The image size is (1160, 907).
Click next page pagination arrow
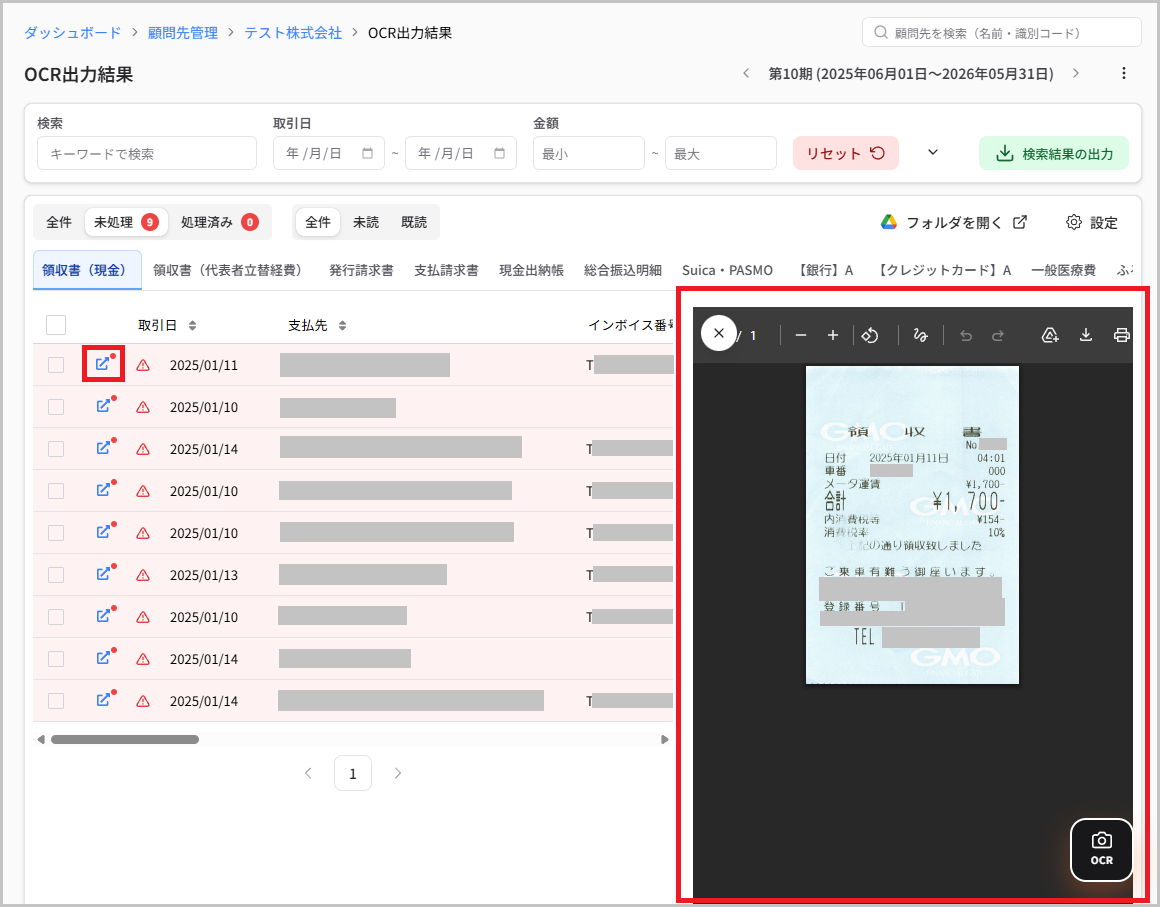397,773
